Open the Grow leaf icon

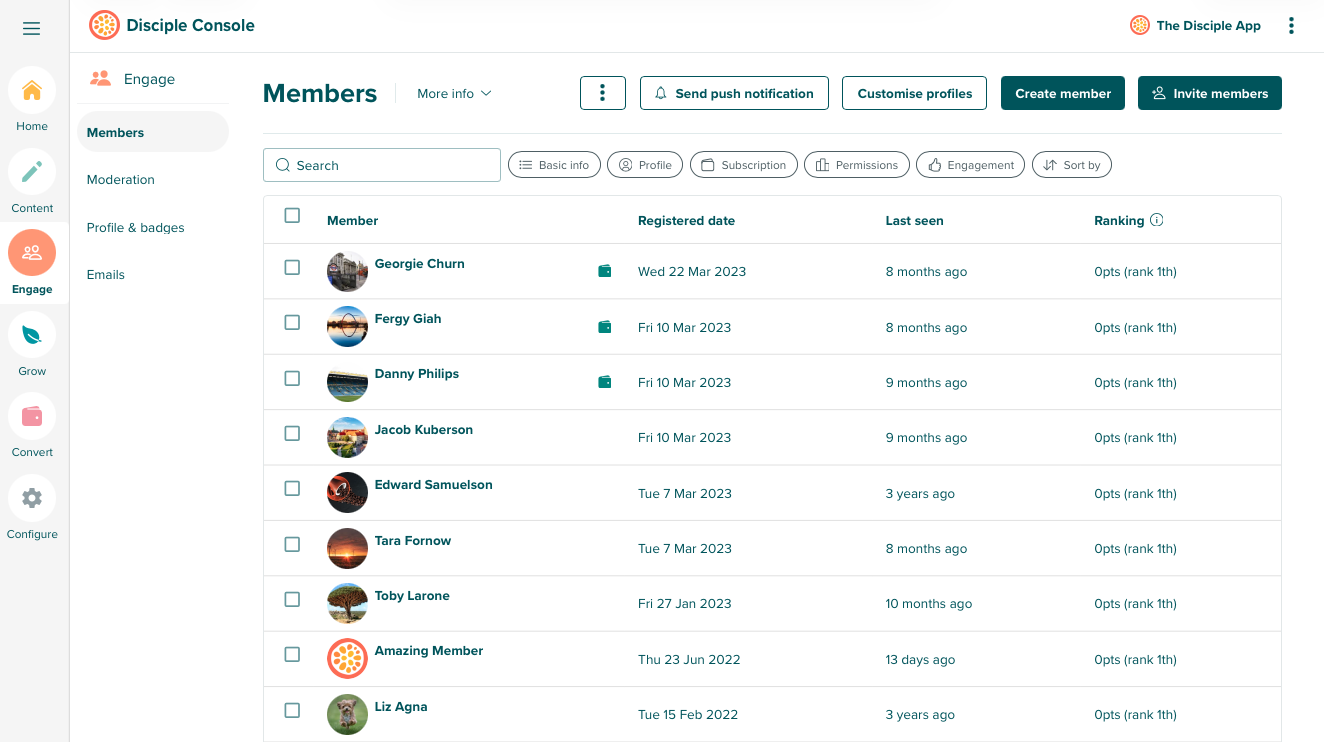tap(32, 335)
